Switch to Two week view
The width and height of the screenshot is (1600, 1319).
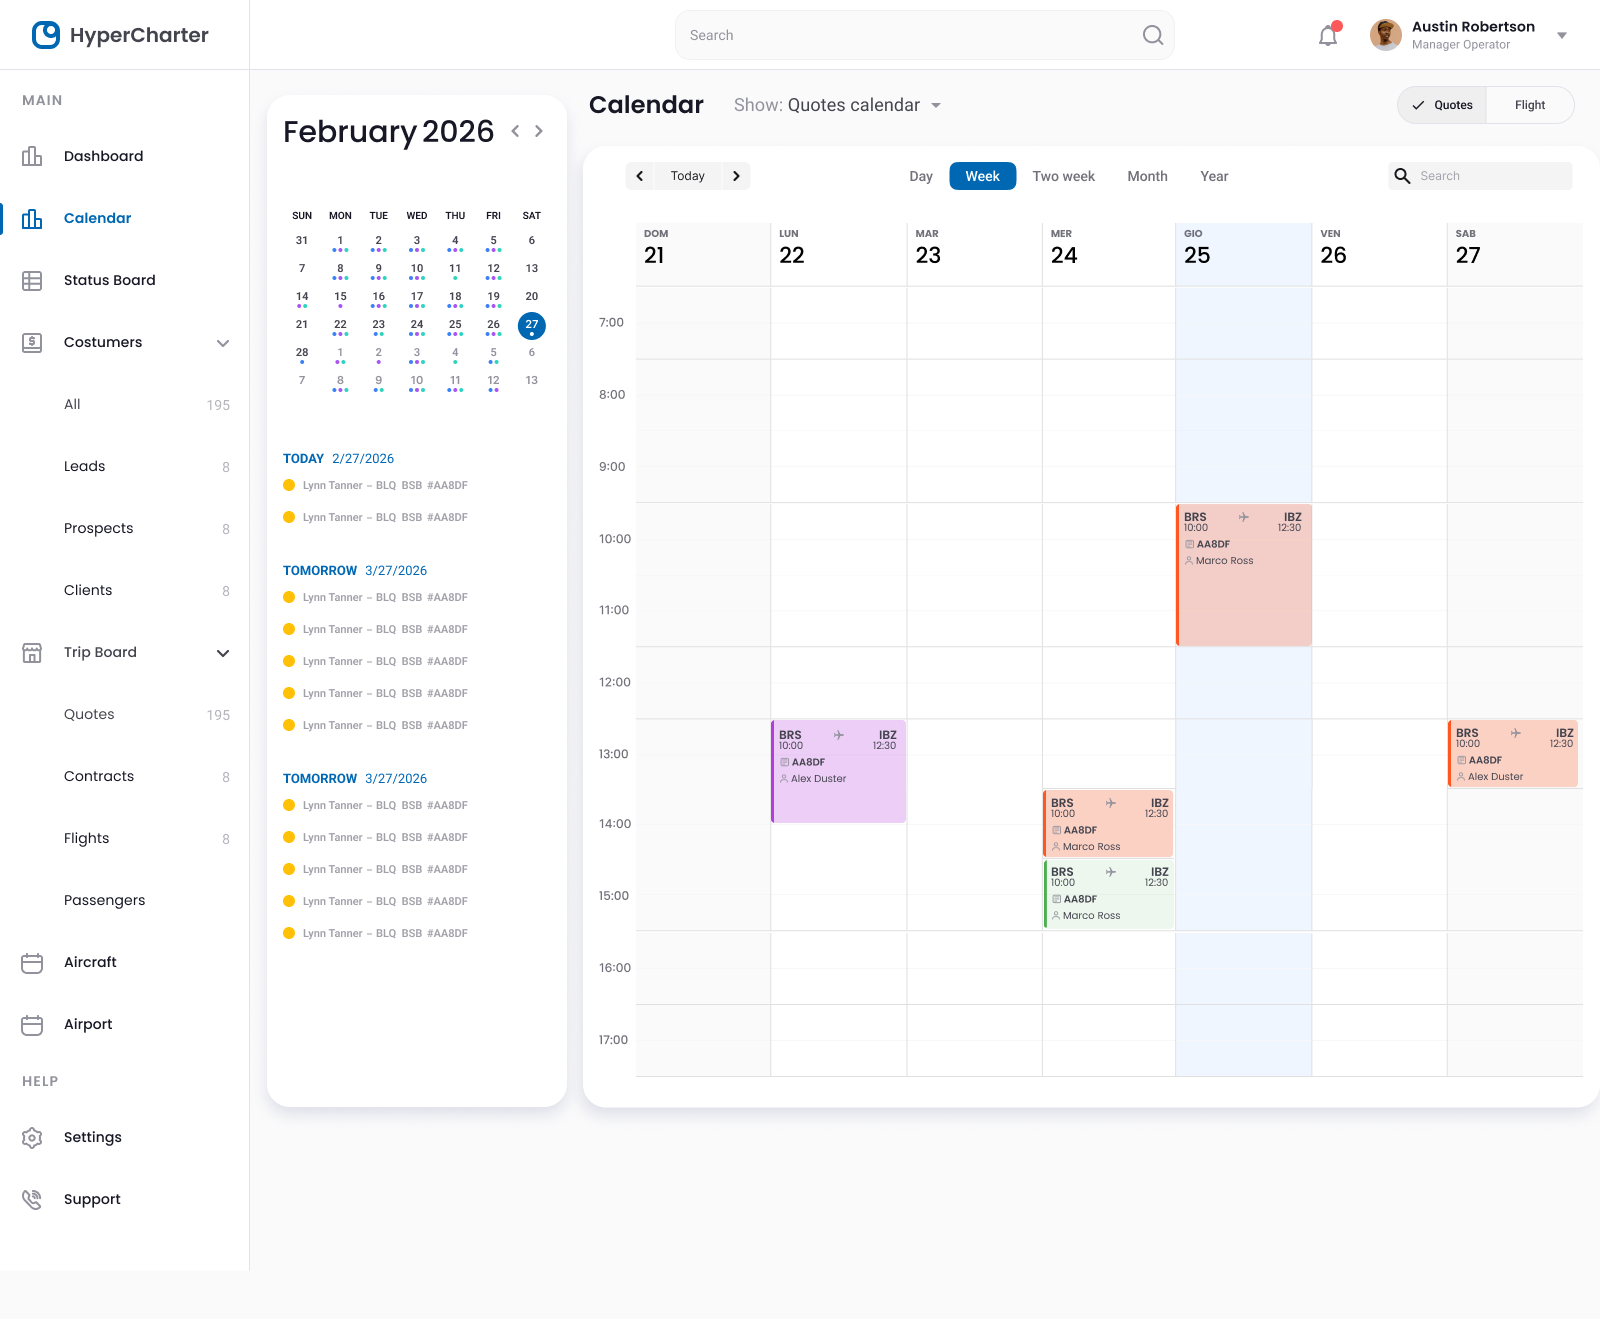[x=1063, y=176]
